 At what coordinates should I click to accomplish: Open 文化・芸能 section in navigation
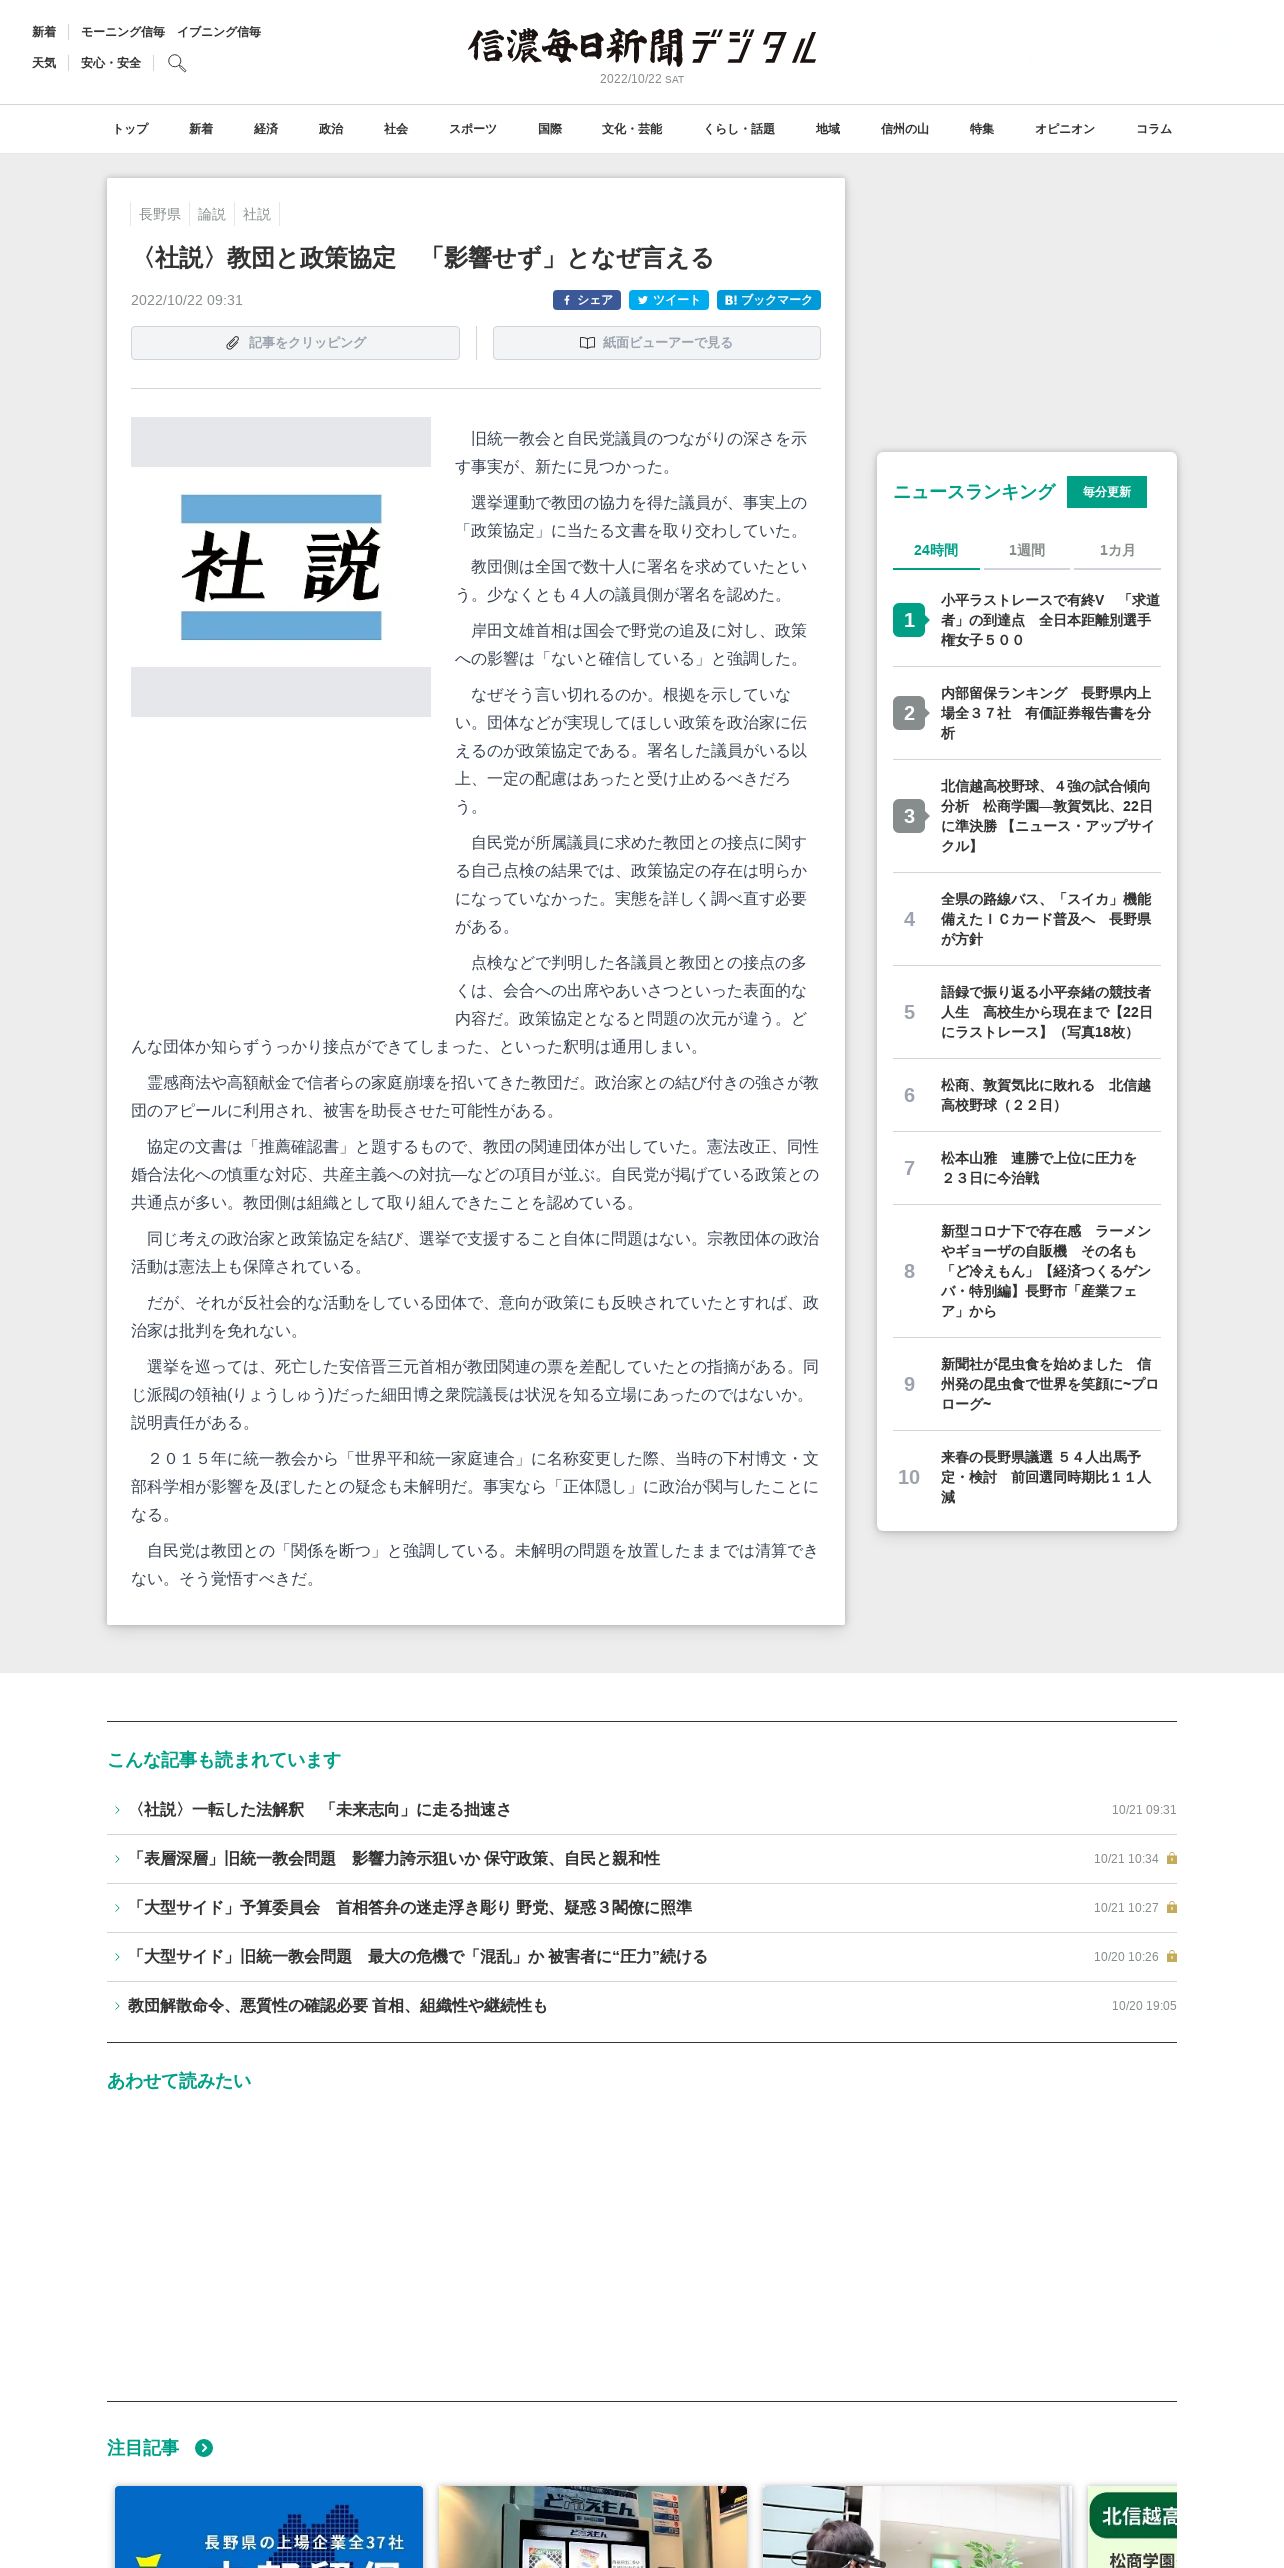(632, 129)
